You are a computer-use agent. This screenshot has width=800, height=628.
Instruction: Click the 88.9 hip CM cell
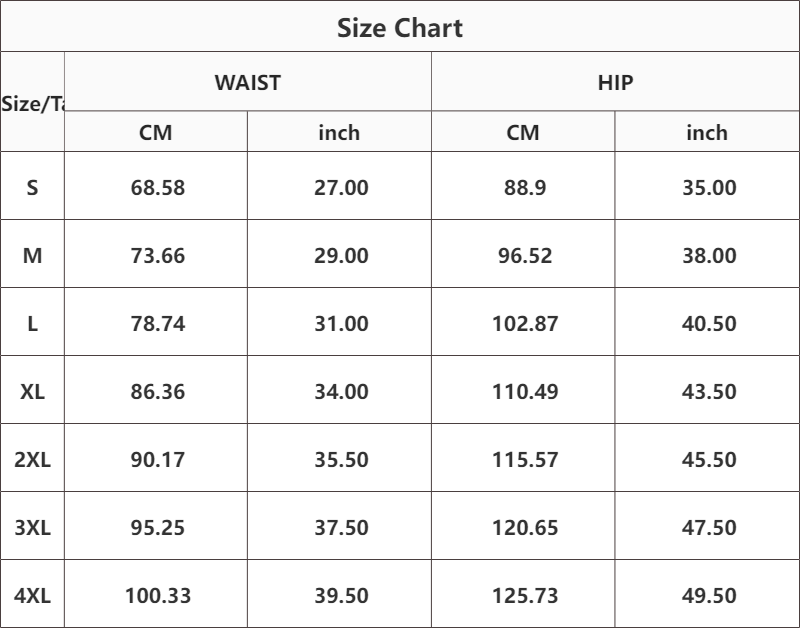tap(523, 186)
